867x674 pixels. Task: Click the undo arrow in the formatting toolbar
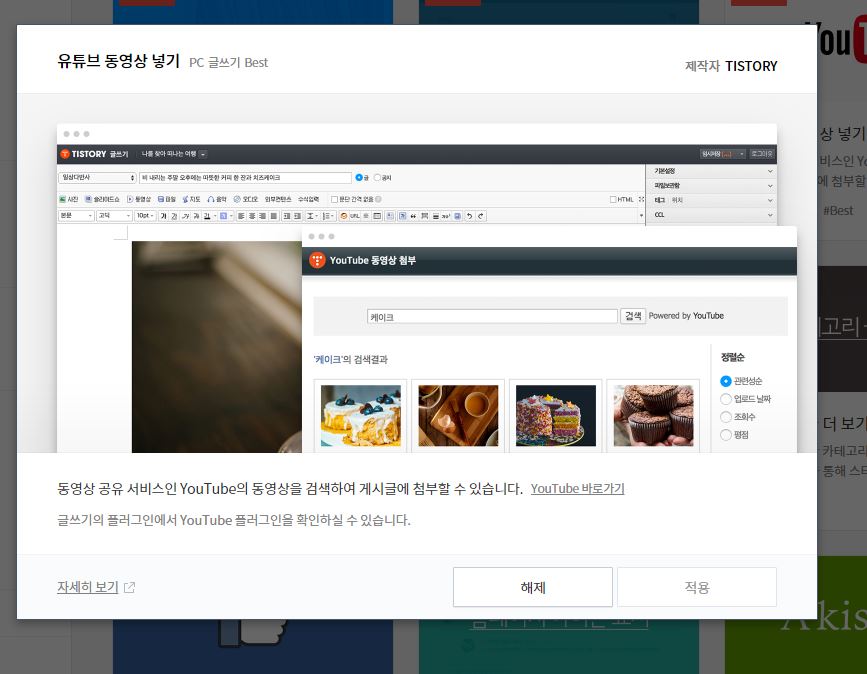point(469,216)
